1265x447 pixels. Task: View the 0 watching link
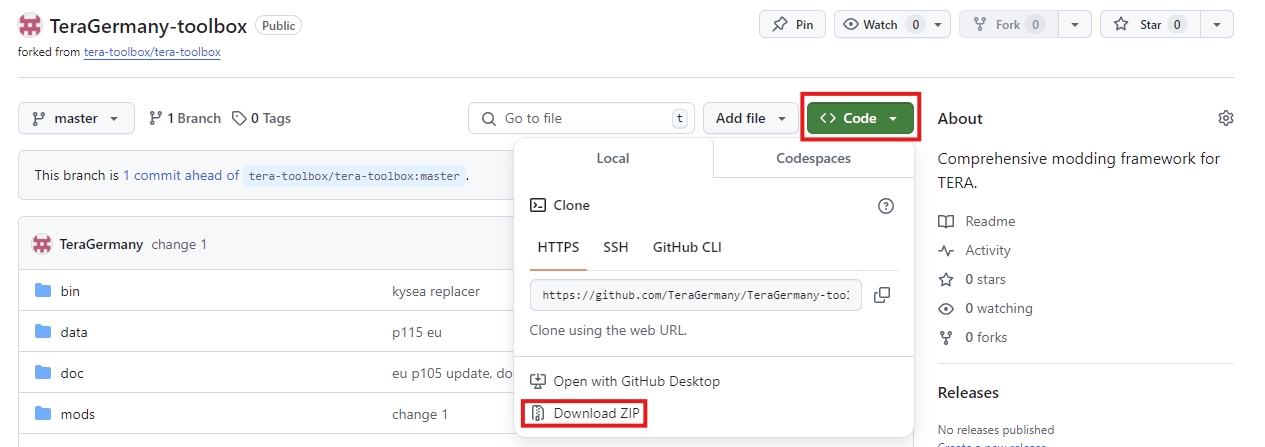point(985,308)
